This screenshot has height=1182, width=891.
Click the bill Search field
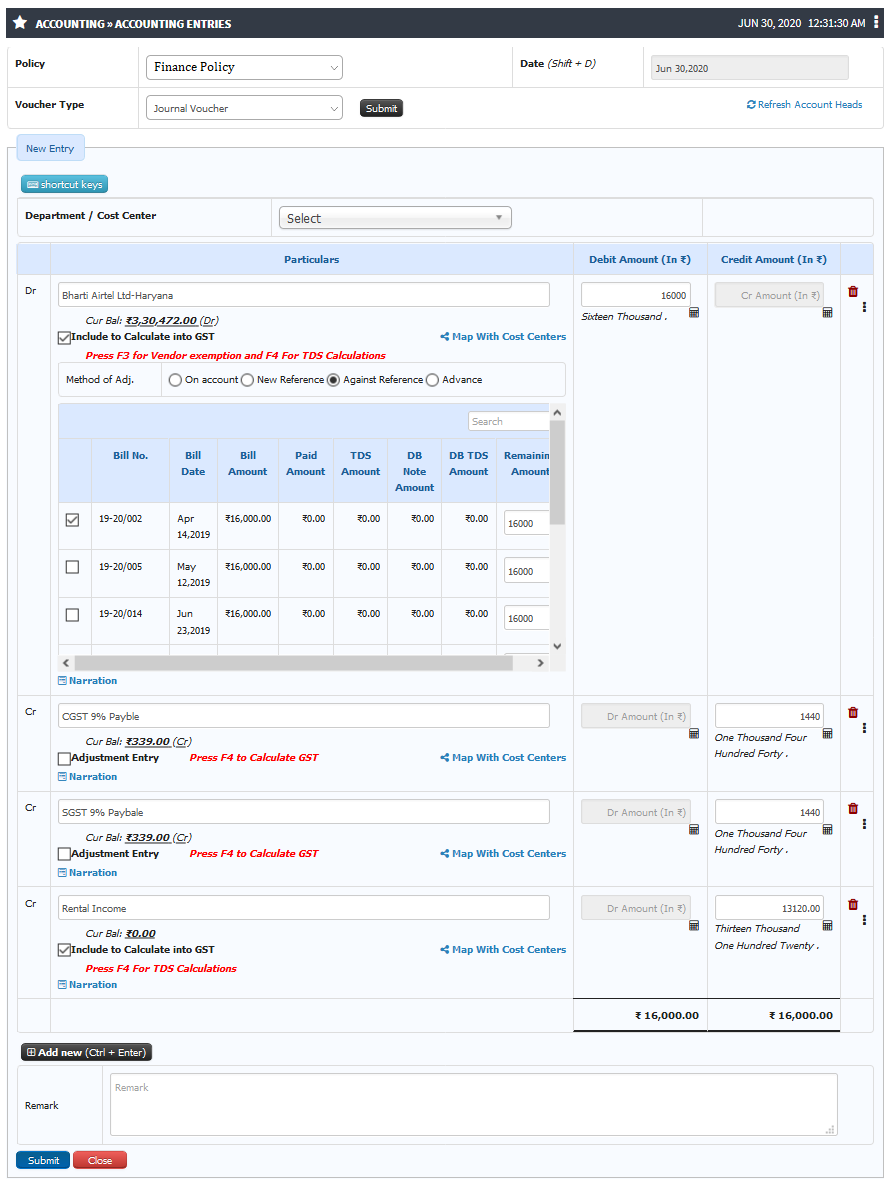click(509, 421)
